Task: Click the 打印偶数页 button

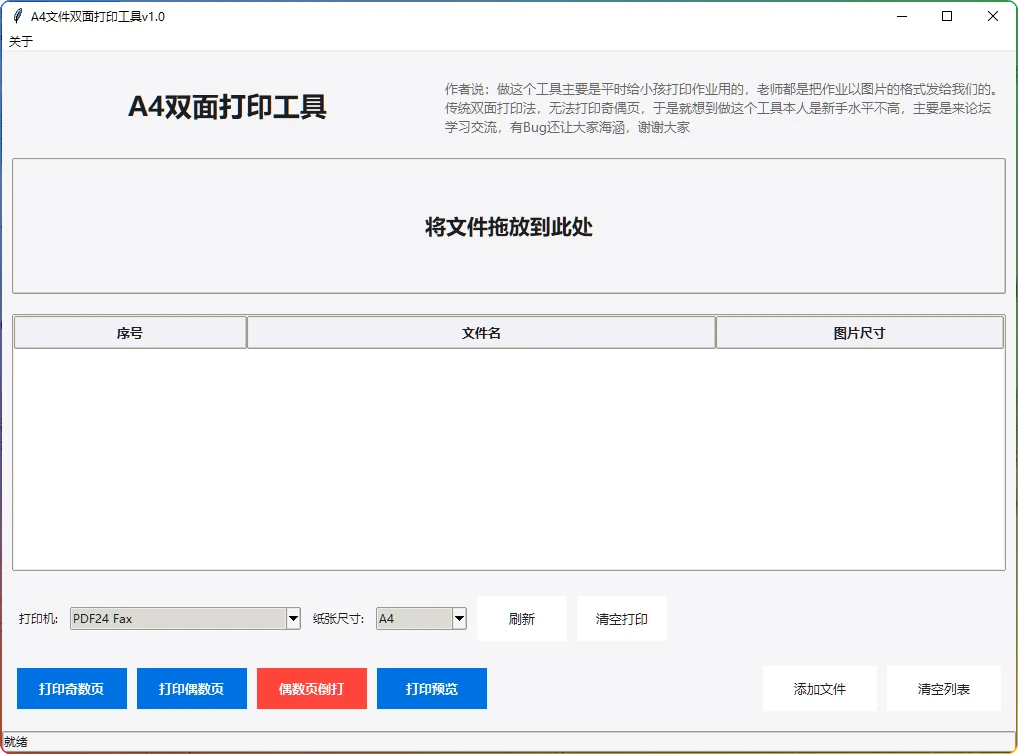Action: click(x=191, y=688)
